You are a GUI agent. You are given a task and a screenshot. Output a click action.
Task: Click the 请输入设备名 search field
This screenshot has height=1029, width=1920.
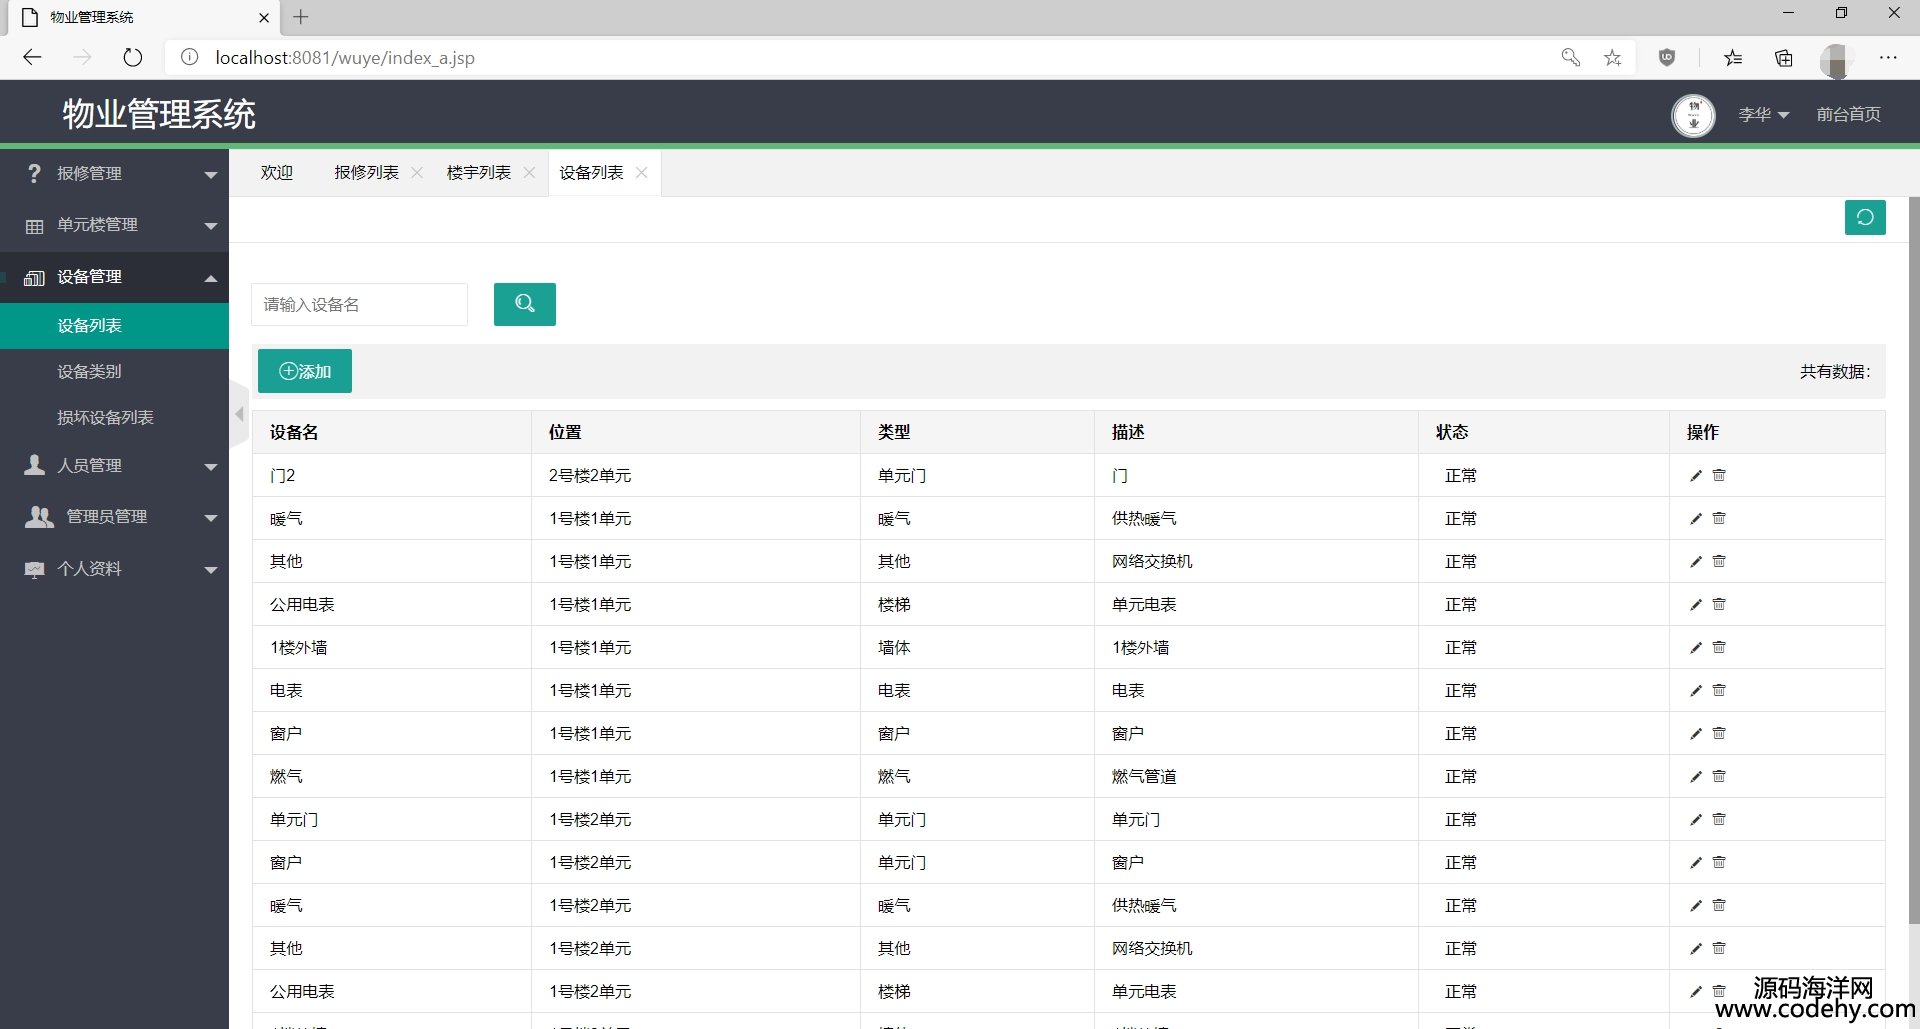359,304
